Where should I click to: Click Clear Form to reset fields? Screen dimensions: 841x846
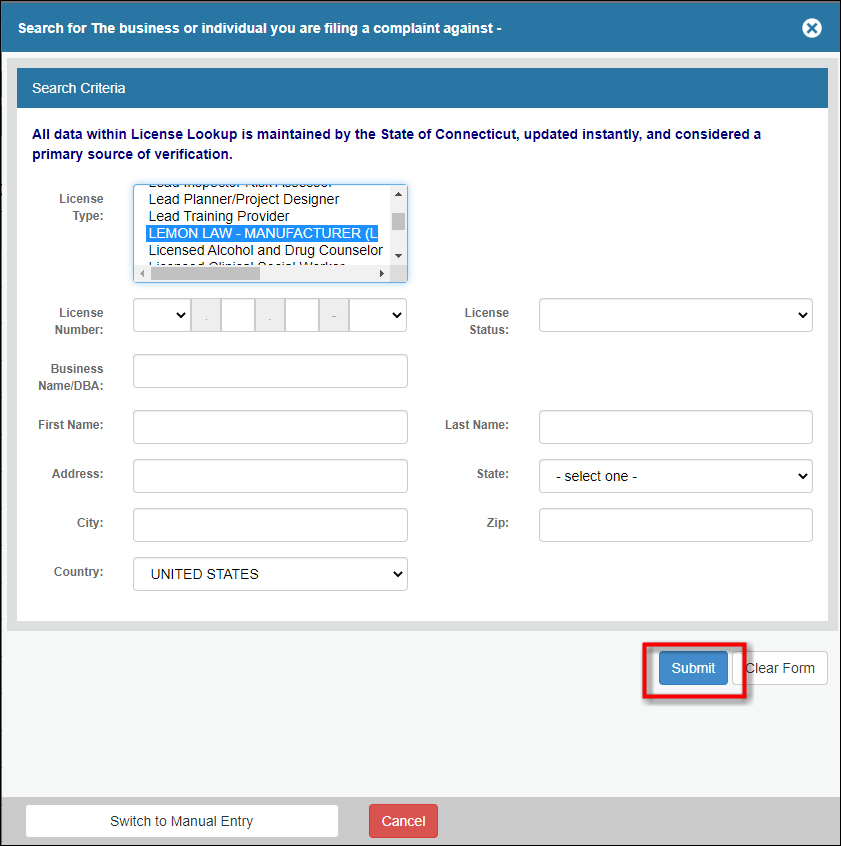tap(779, 668)
